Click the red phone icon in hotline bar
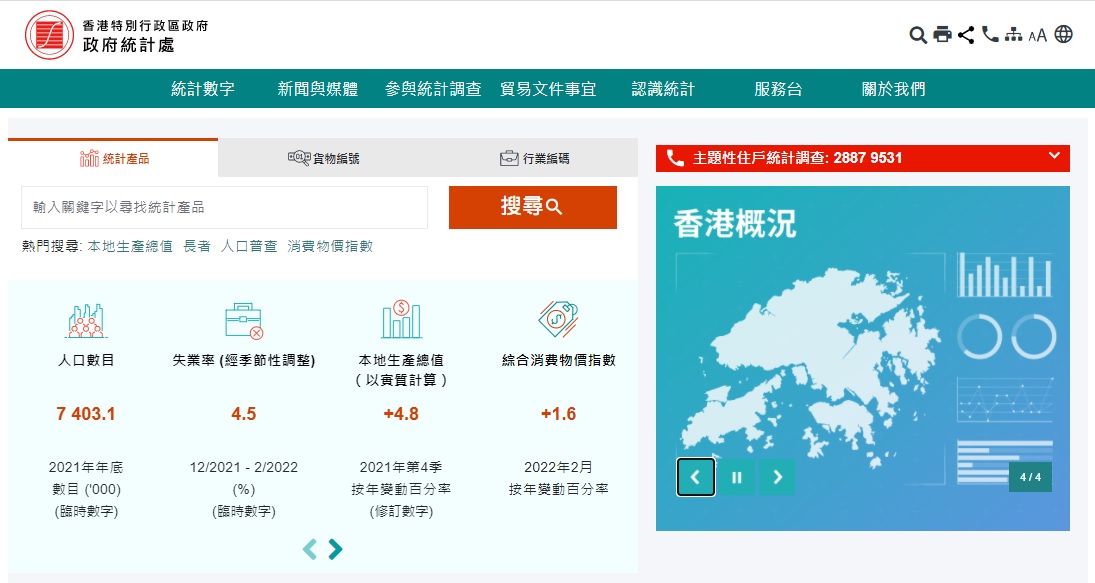The image size is (1095, 583). point(675,158)
